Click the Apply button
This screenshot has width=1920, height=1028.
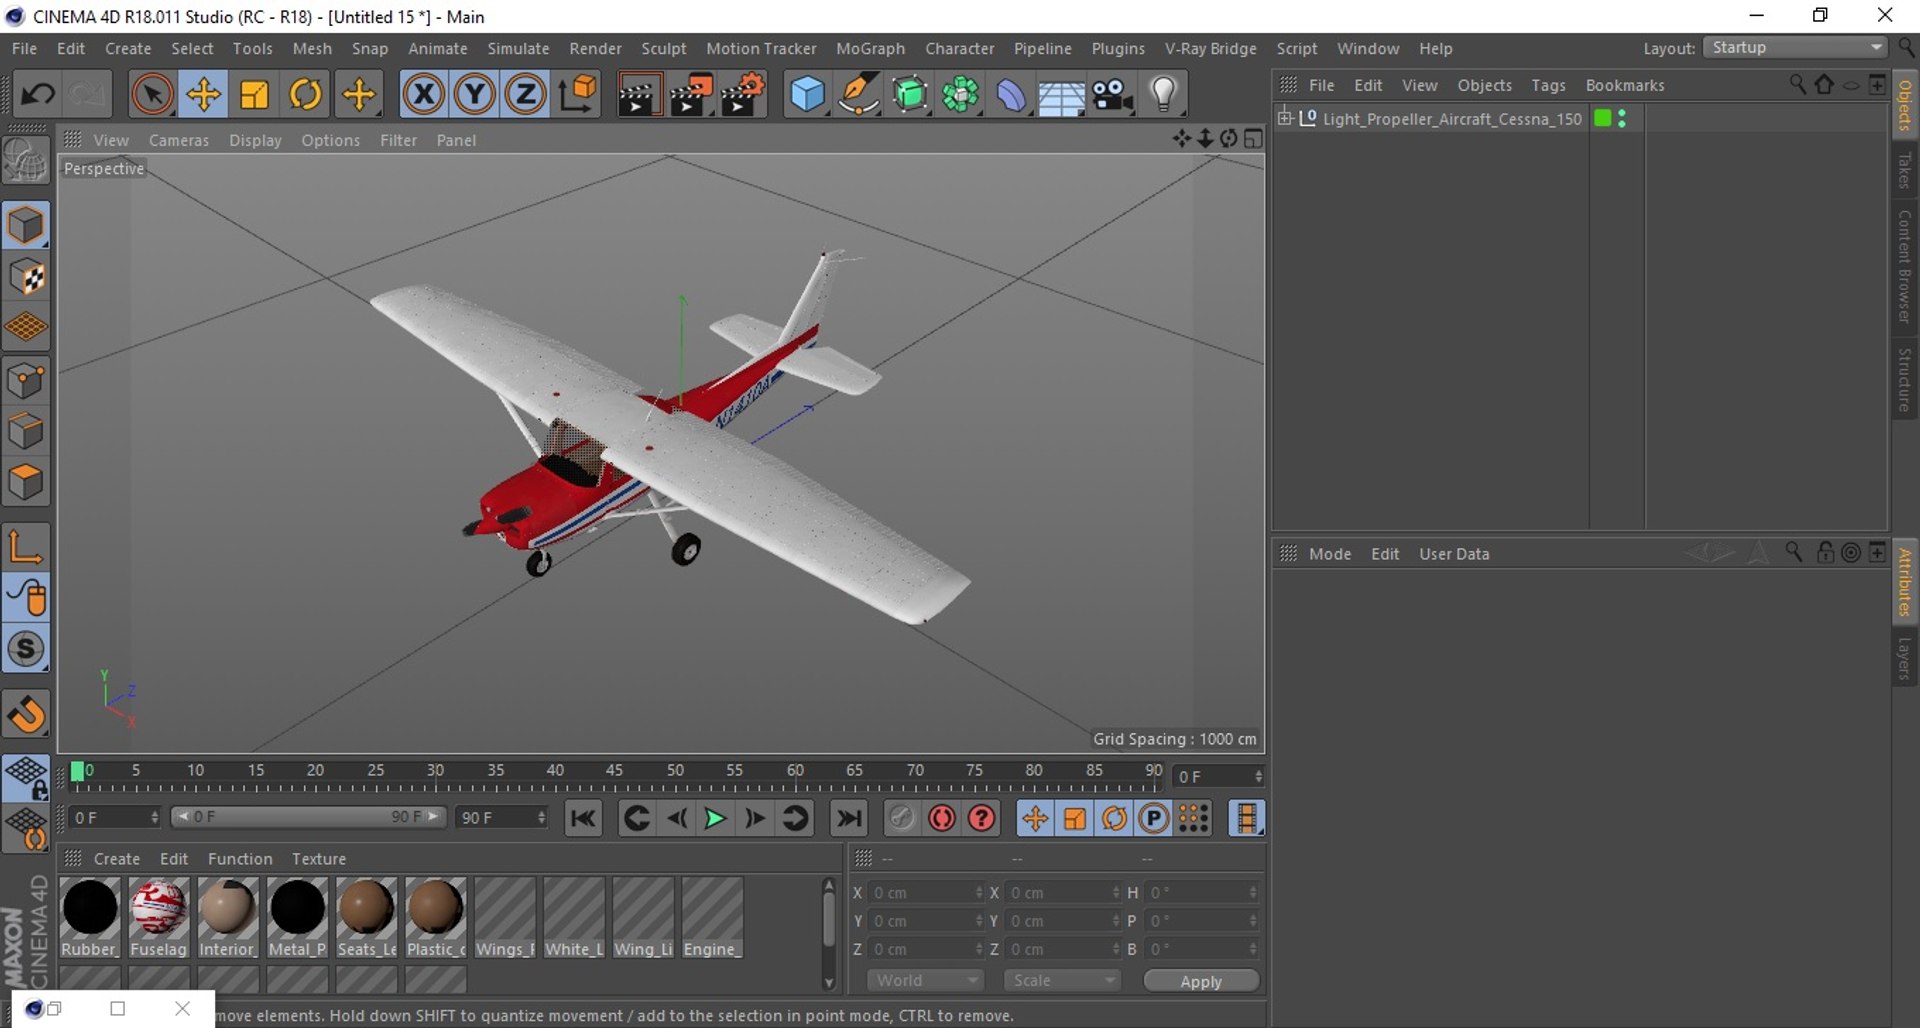[x=1201, y=981]
